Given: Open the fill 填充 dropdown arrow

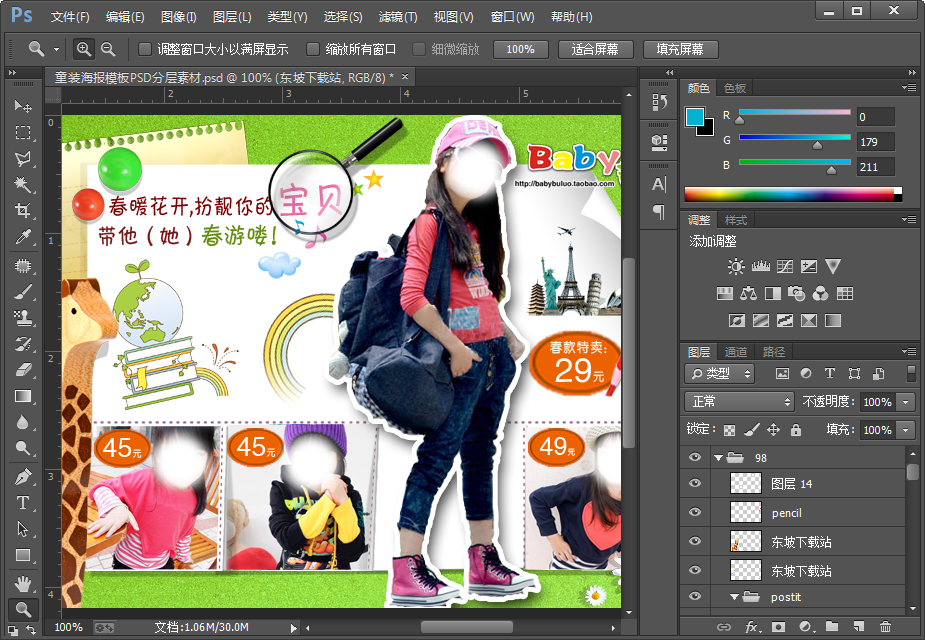Looking at the screenshot, I should coord(906,429).
